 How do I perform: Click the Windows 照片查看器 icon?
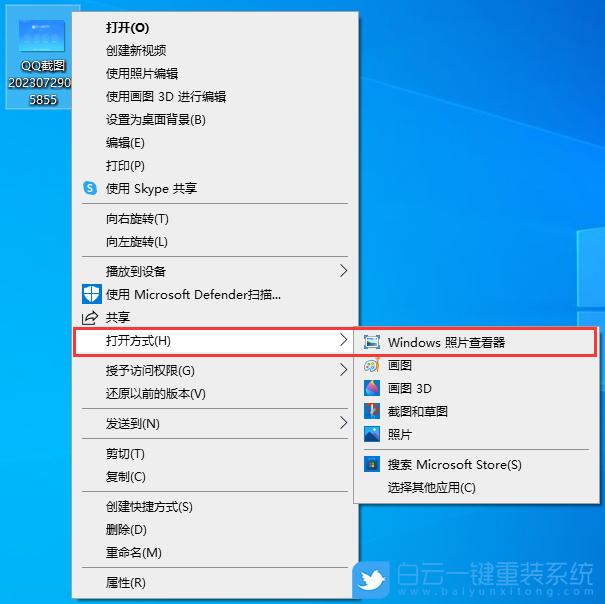[372, 342]
